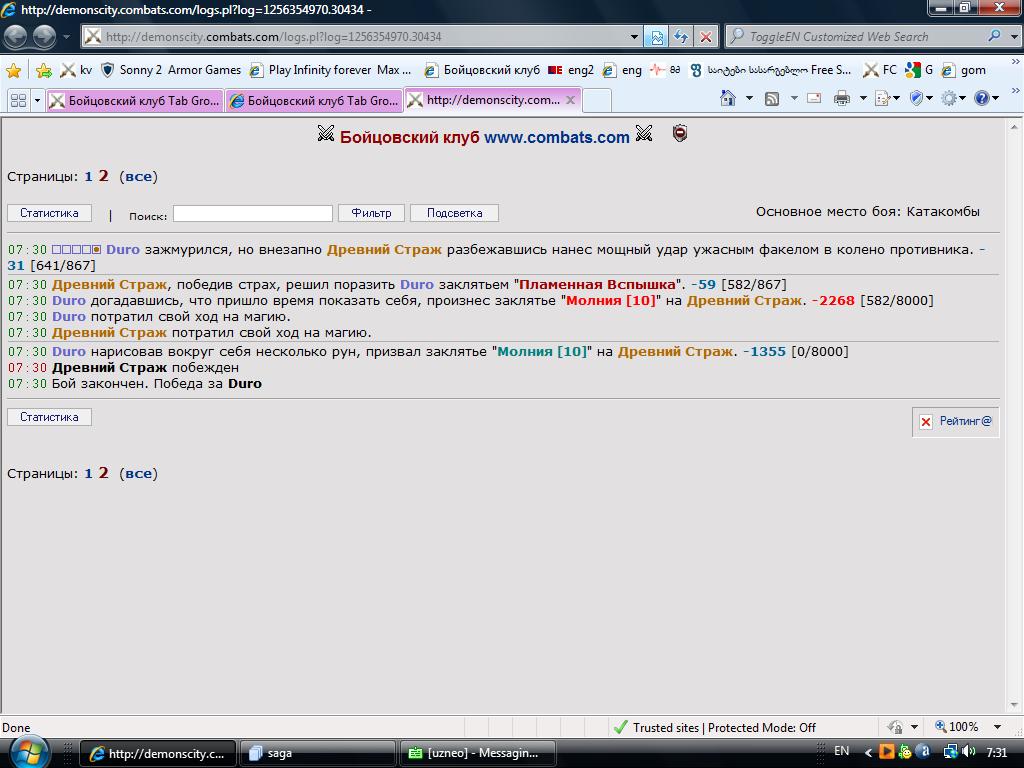Refresh the page with the Refresh icon
The height and width of the screenshot is (768, 1024).
(x=681, y=37)
